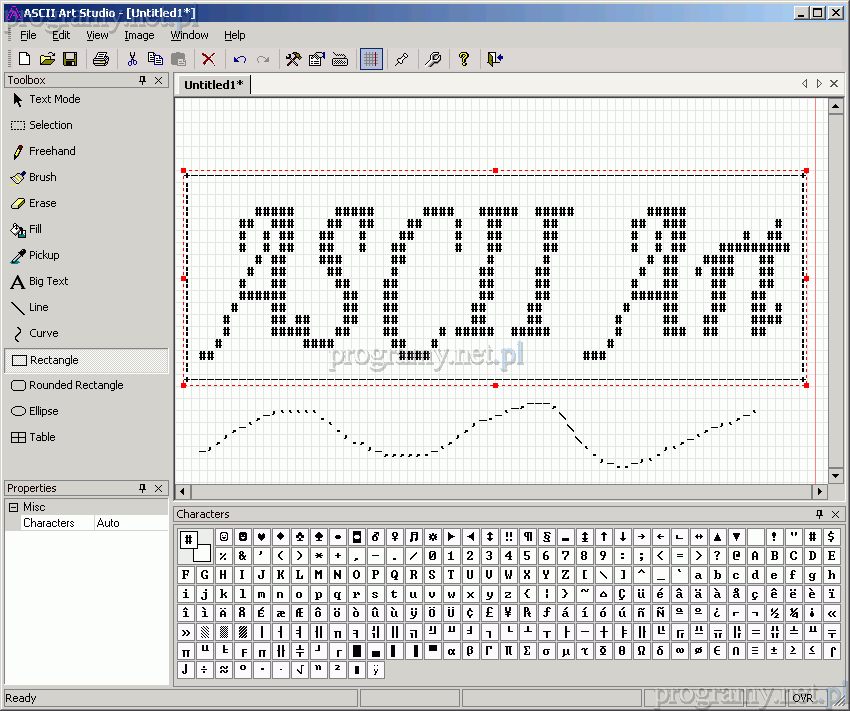Choose the Erase tool
This screenshot has height=711, width=850.
tap(42, 203)
